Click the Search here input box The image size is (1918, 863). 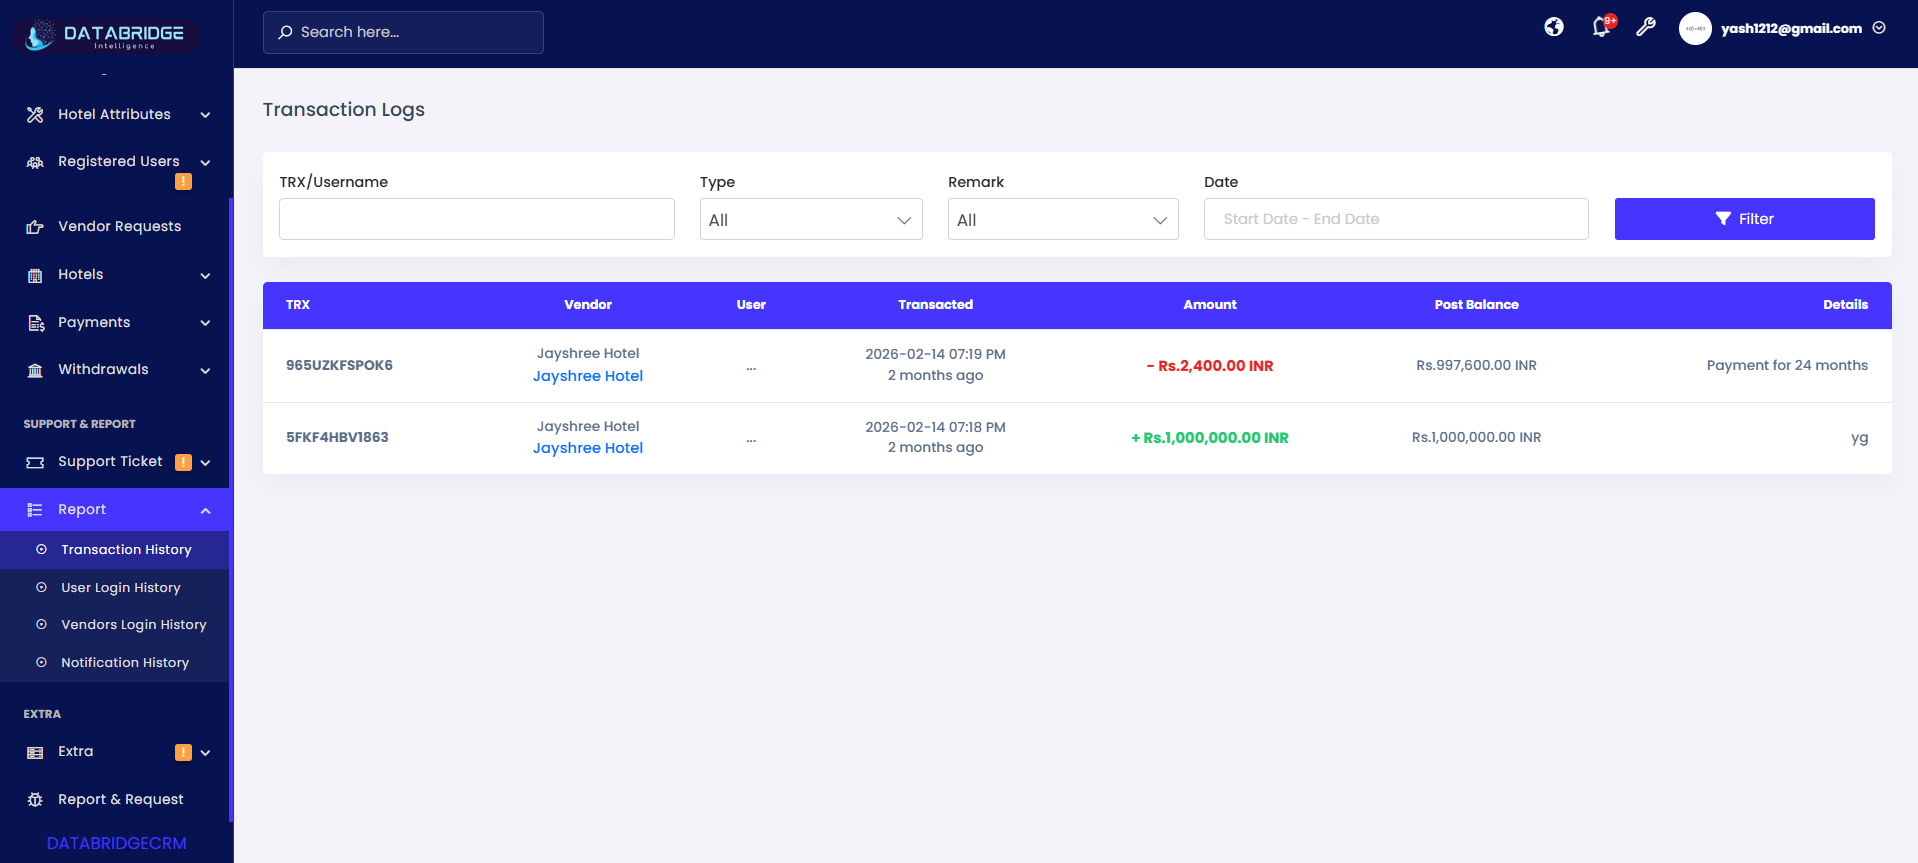(x=403, y=32)
